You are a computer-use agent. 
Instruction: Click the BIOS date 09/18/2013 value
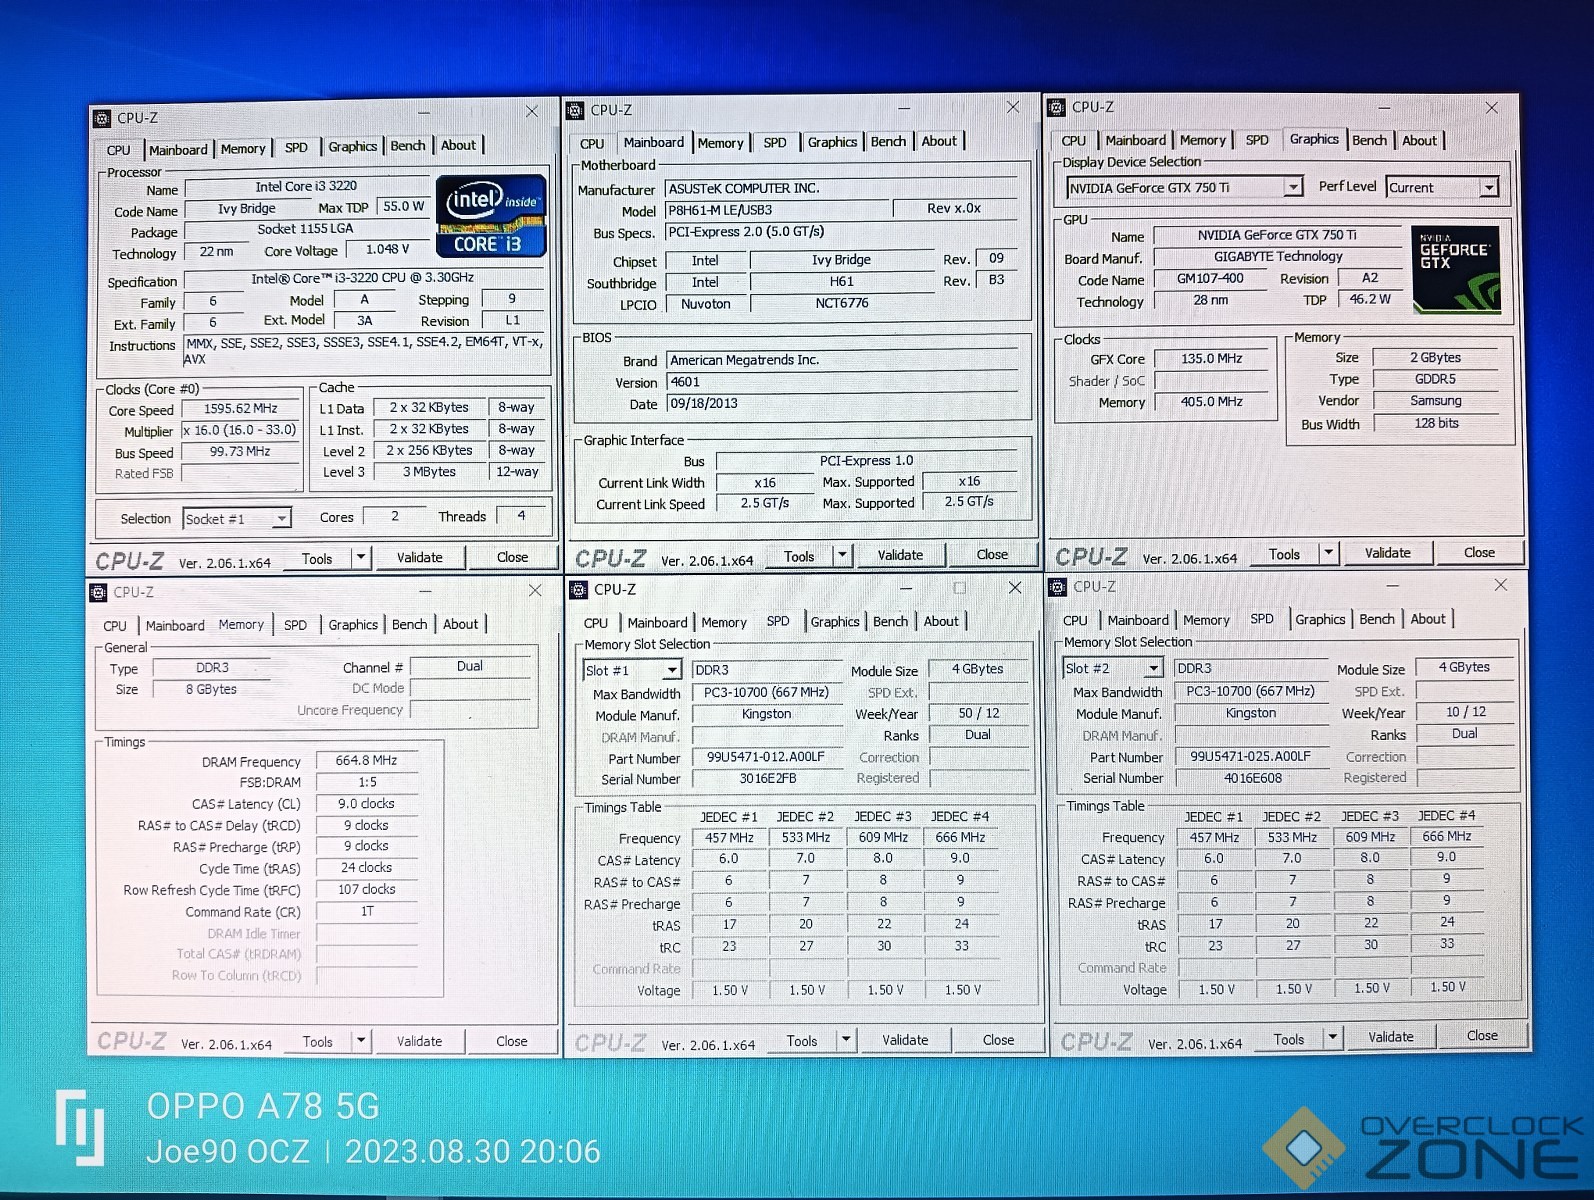click(x=843, y=404)
